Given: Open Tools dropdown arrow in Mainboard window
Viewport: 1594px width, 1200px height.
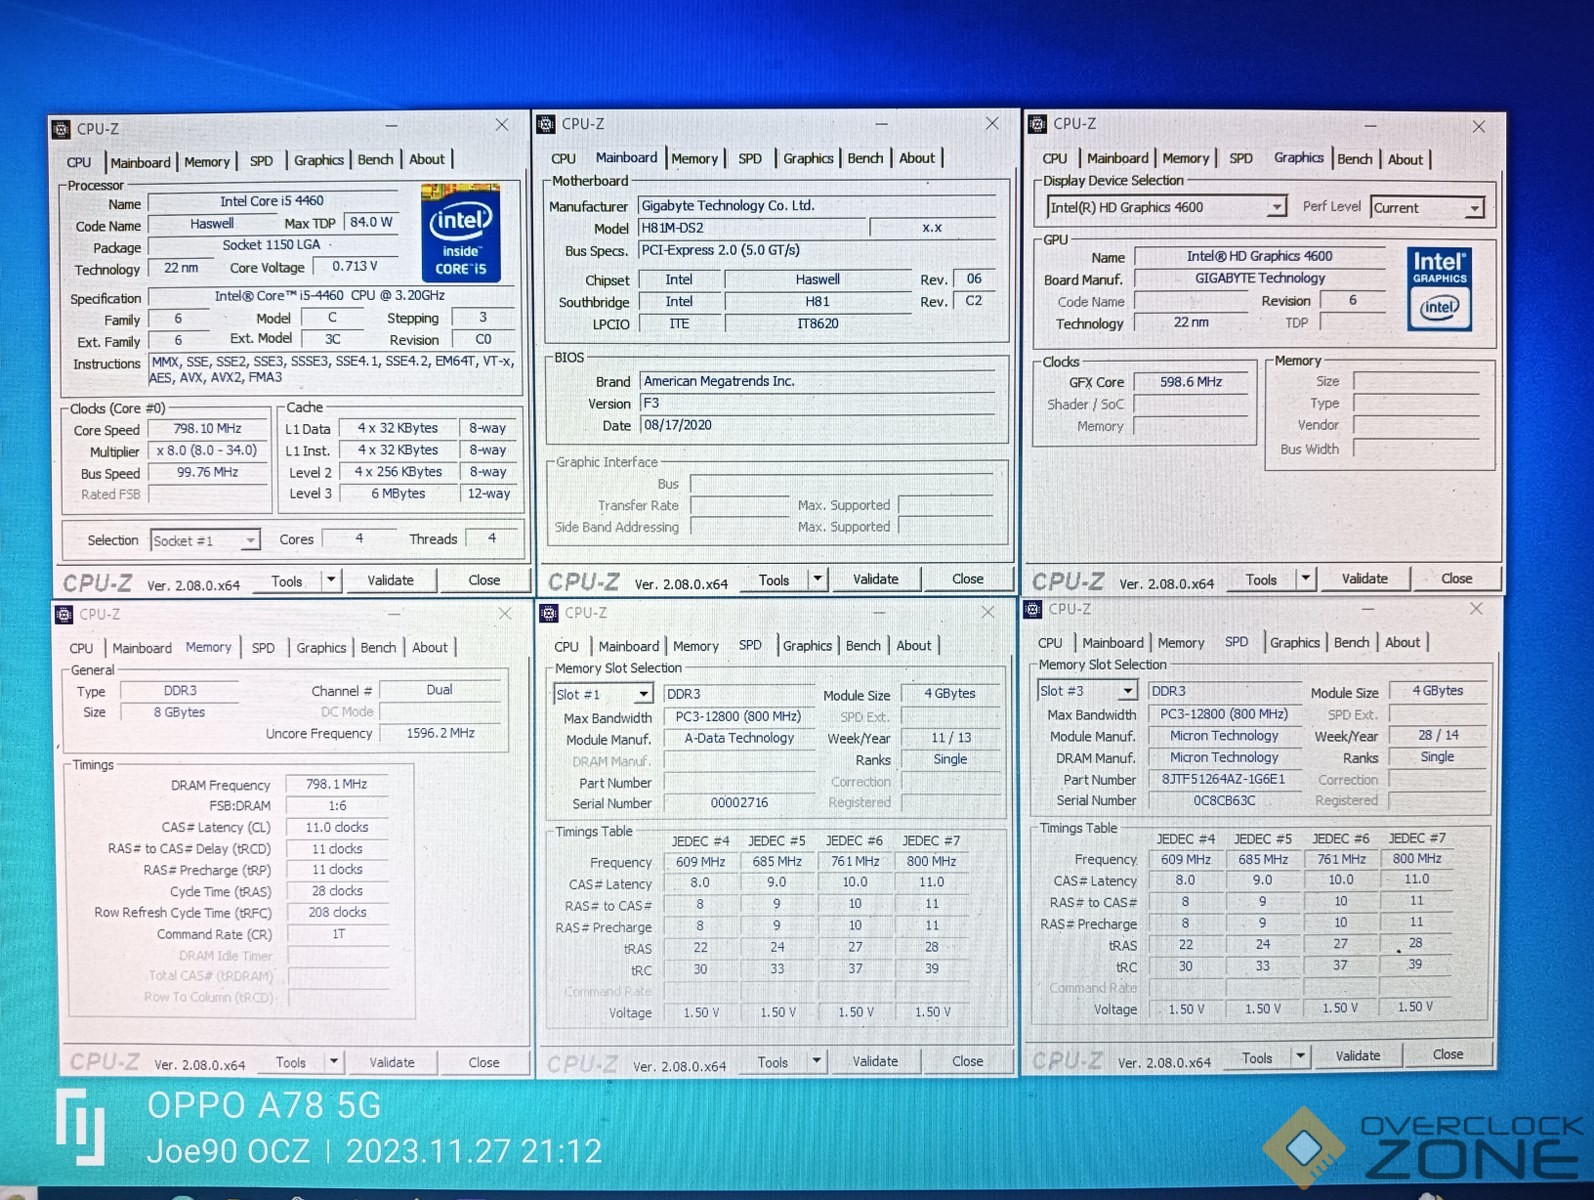Looking at the screenshot, I should click(x=817, y=579).
